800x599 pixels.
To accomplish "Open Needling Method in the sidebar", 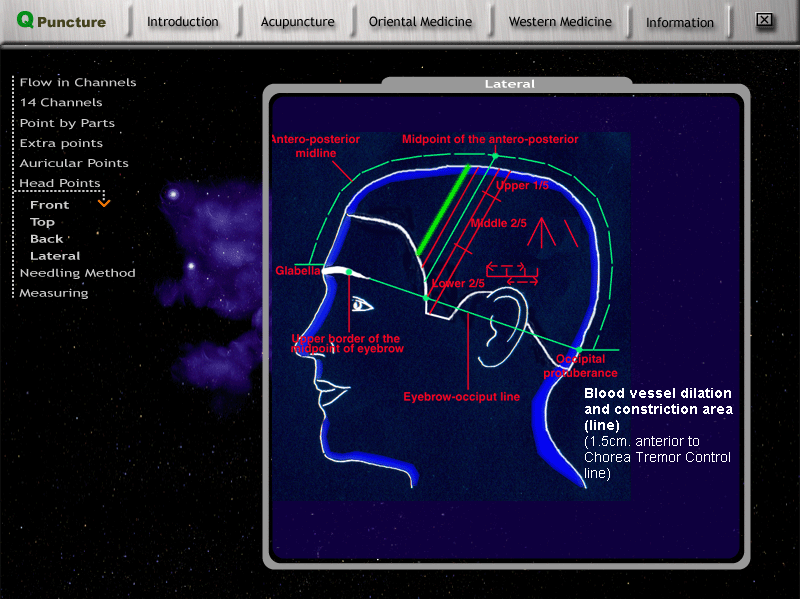I will pyautogui.click(x=77, y=273).
